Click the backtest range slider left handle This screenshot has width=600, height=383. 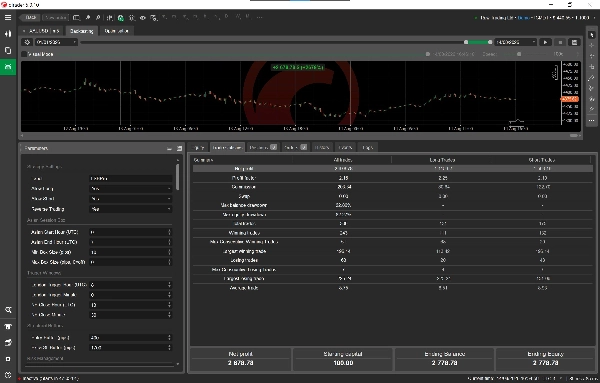[466, 42]
